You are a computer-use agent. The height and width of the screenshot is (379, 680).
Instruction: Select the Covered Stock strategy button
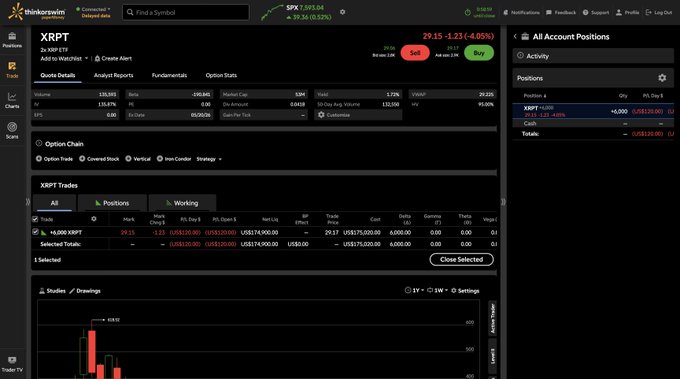click(99, 159)
